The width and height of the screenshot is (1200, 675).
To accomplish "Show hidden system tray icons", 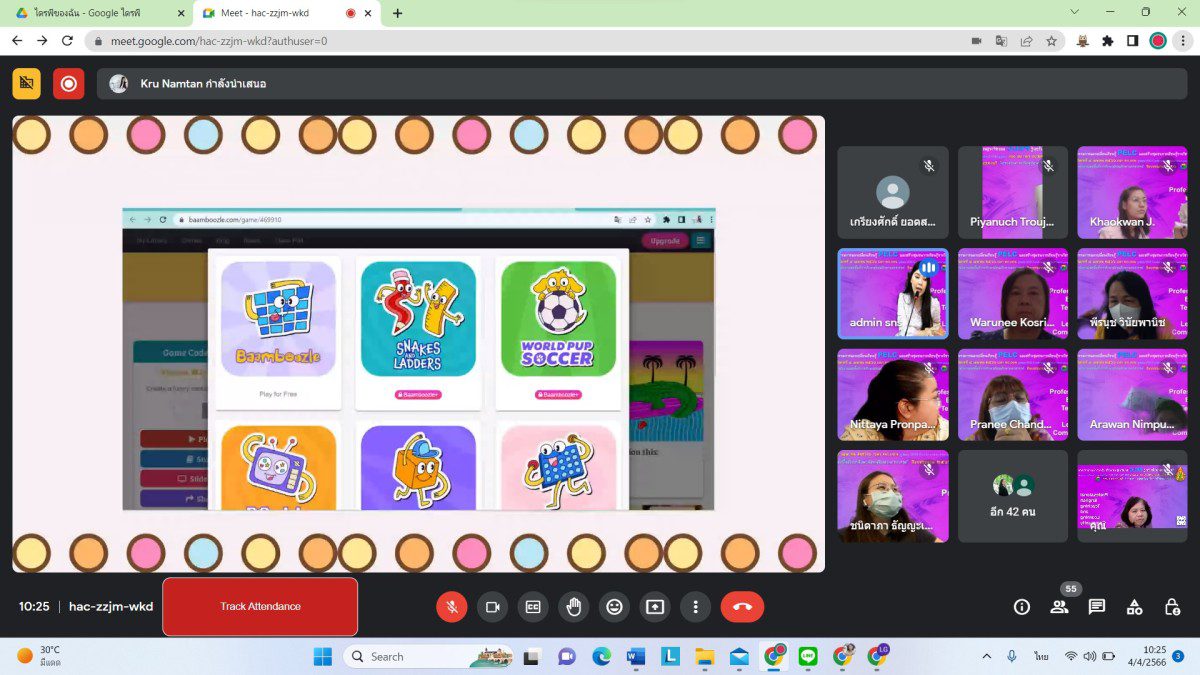I will 987,656.
